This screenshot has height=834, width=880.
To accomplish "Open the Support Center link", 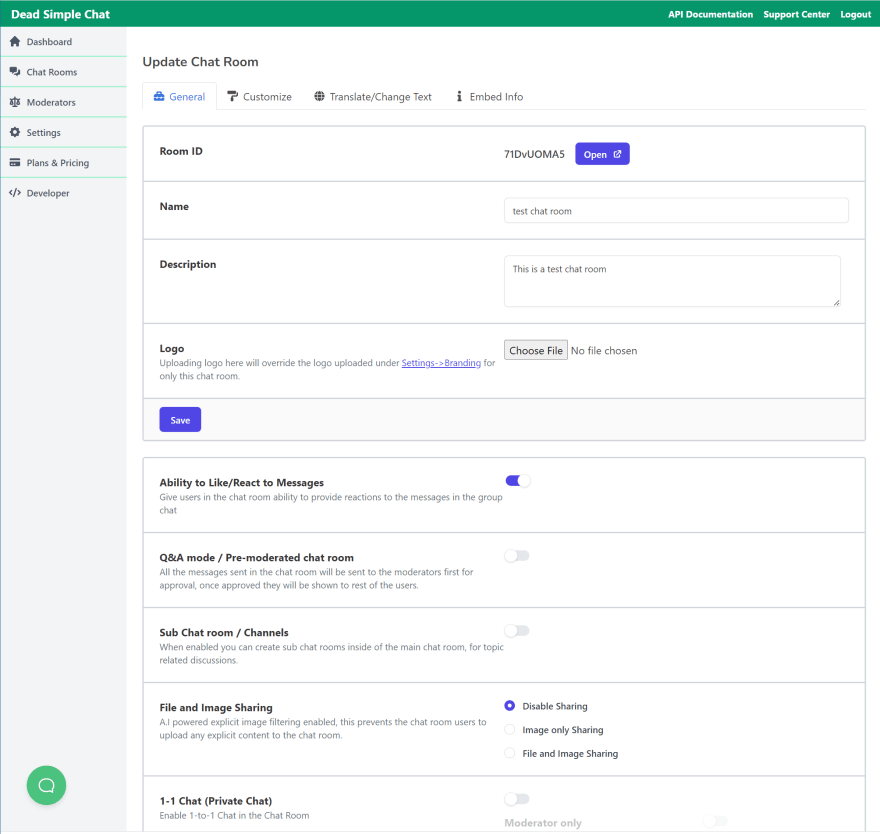I will (x=796, y=14).
